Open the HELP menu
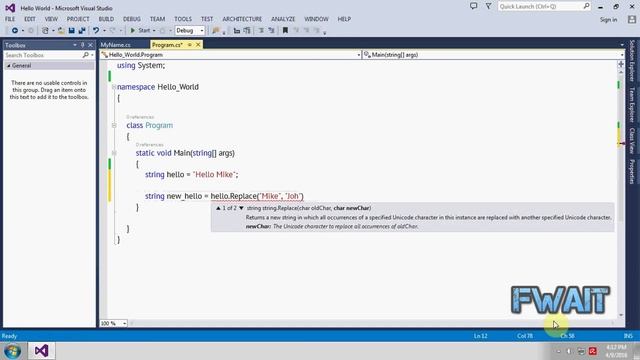The image size is (640, 360). click(344, 19)
